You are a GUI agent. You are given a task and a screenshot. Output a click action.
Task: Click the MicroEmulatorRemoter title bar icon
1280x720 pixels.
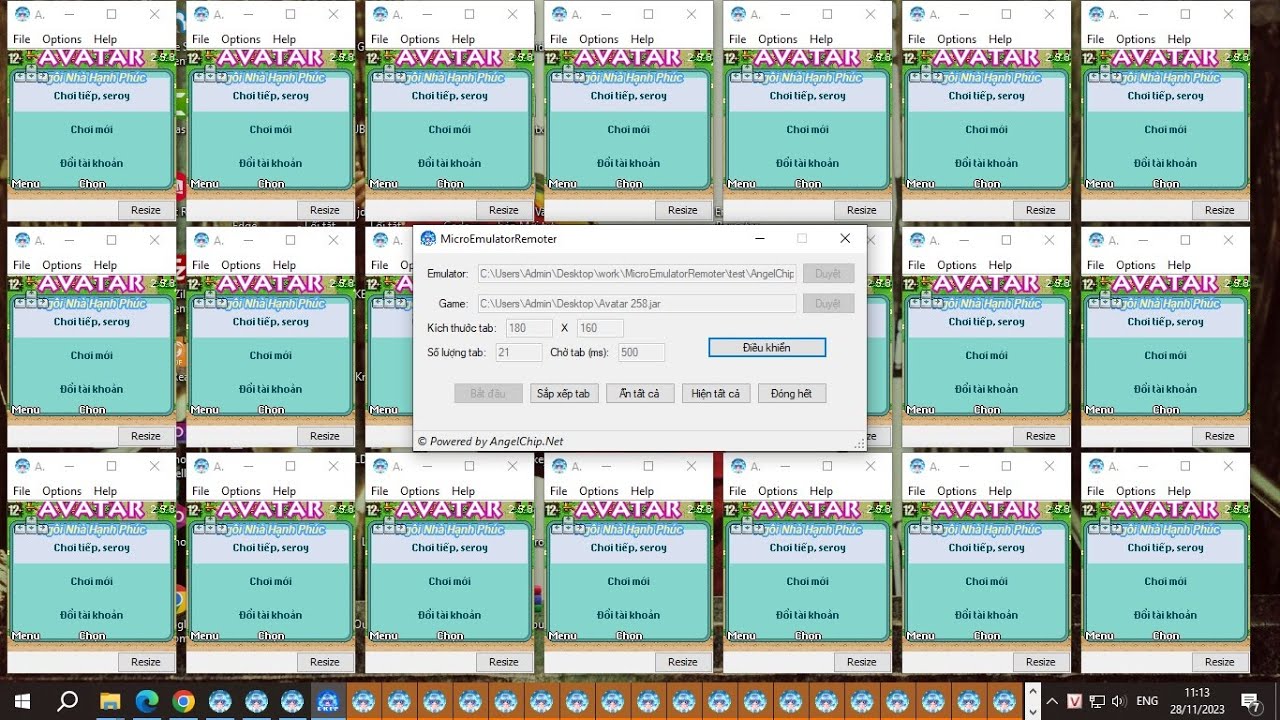(428, 239)
